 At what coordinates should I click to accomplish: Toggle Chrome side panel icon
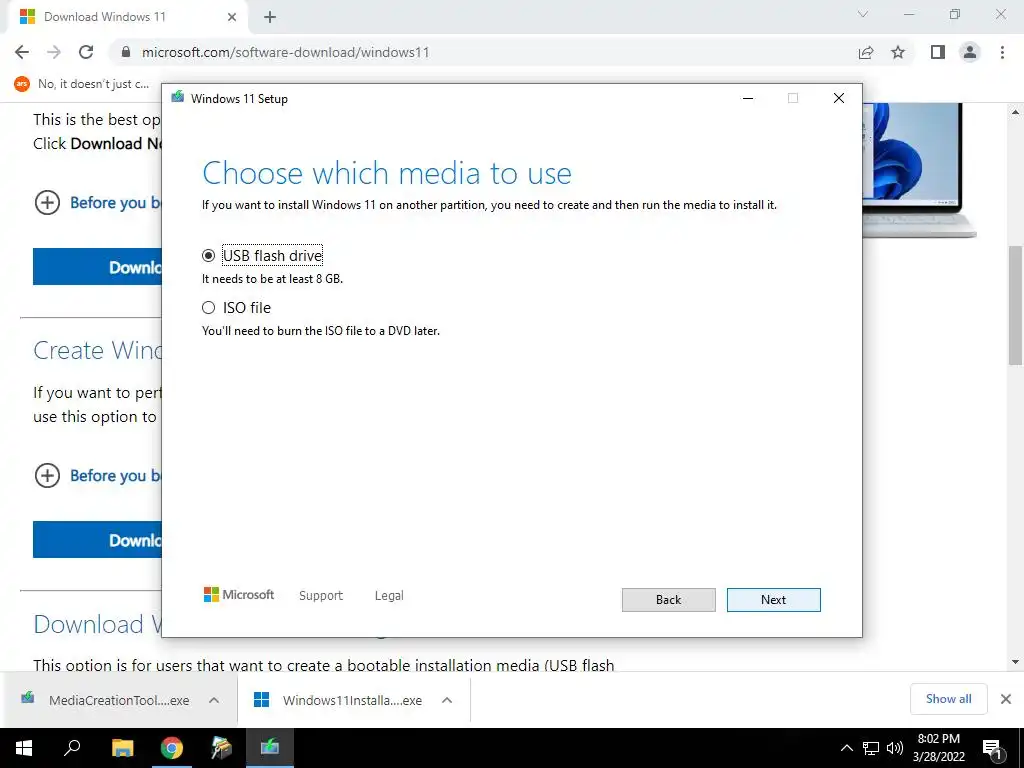point(938,52)
